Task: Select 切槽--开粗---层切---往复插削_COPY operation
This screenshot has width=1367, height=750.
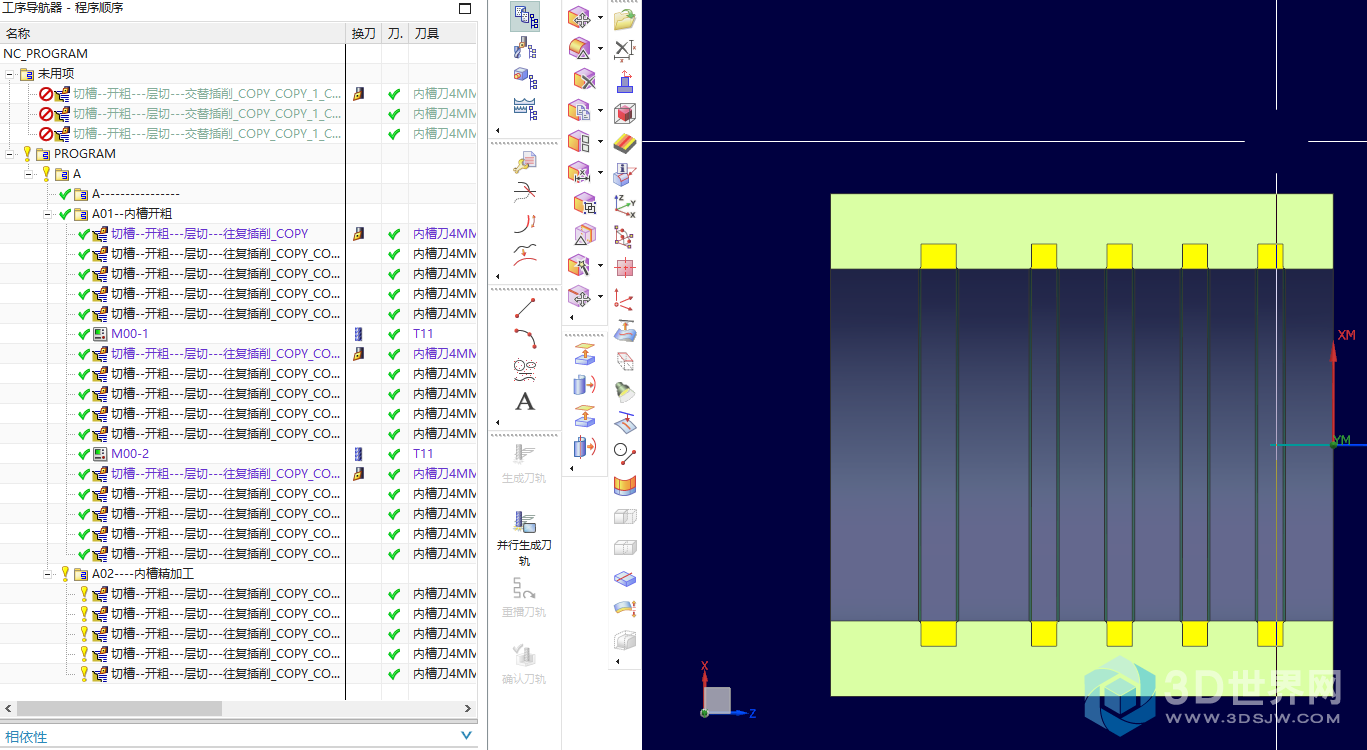Action: [210, 234]
